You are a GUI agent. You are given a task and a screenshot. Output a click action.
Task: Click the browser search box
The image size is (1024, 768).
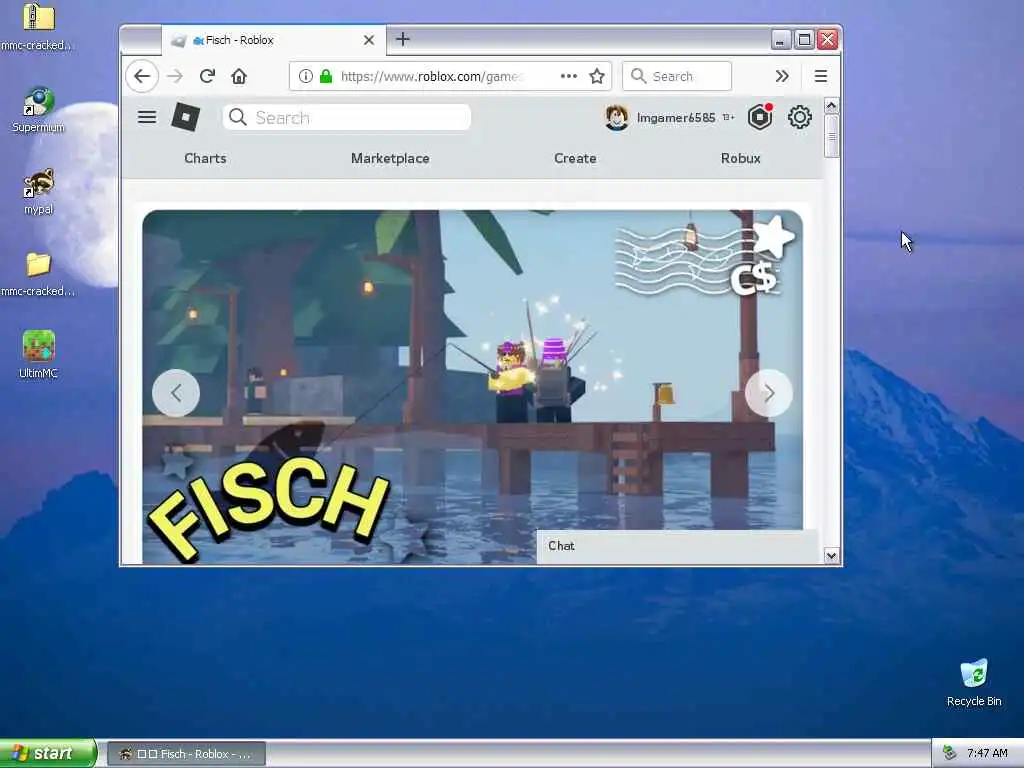click(x=677, y=76)
